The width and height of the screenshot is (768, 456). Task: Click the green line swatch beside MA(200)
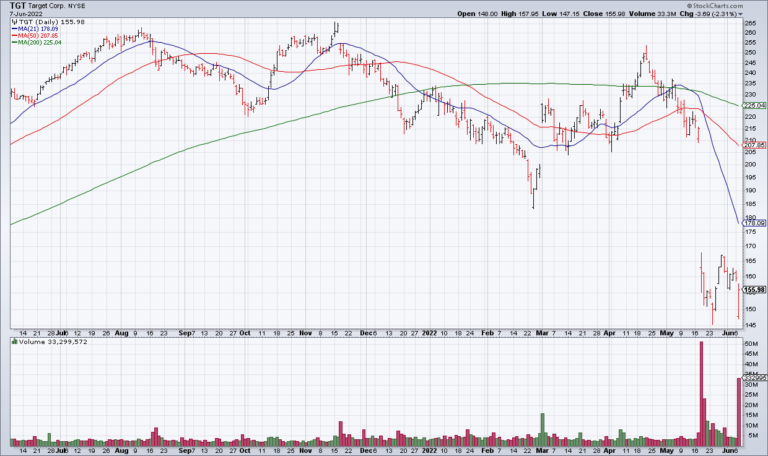(15, 43)
